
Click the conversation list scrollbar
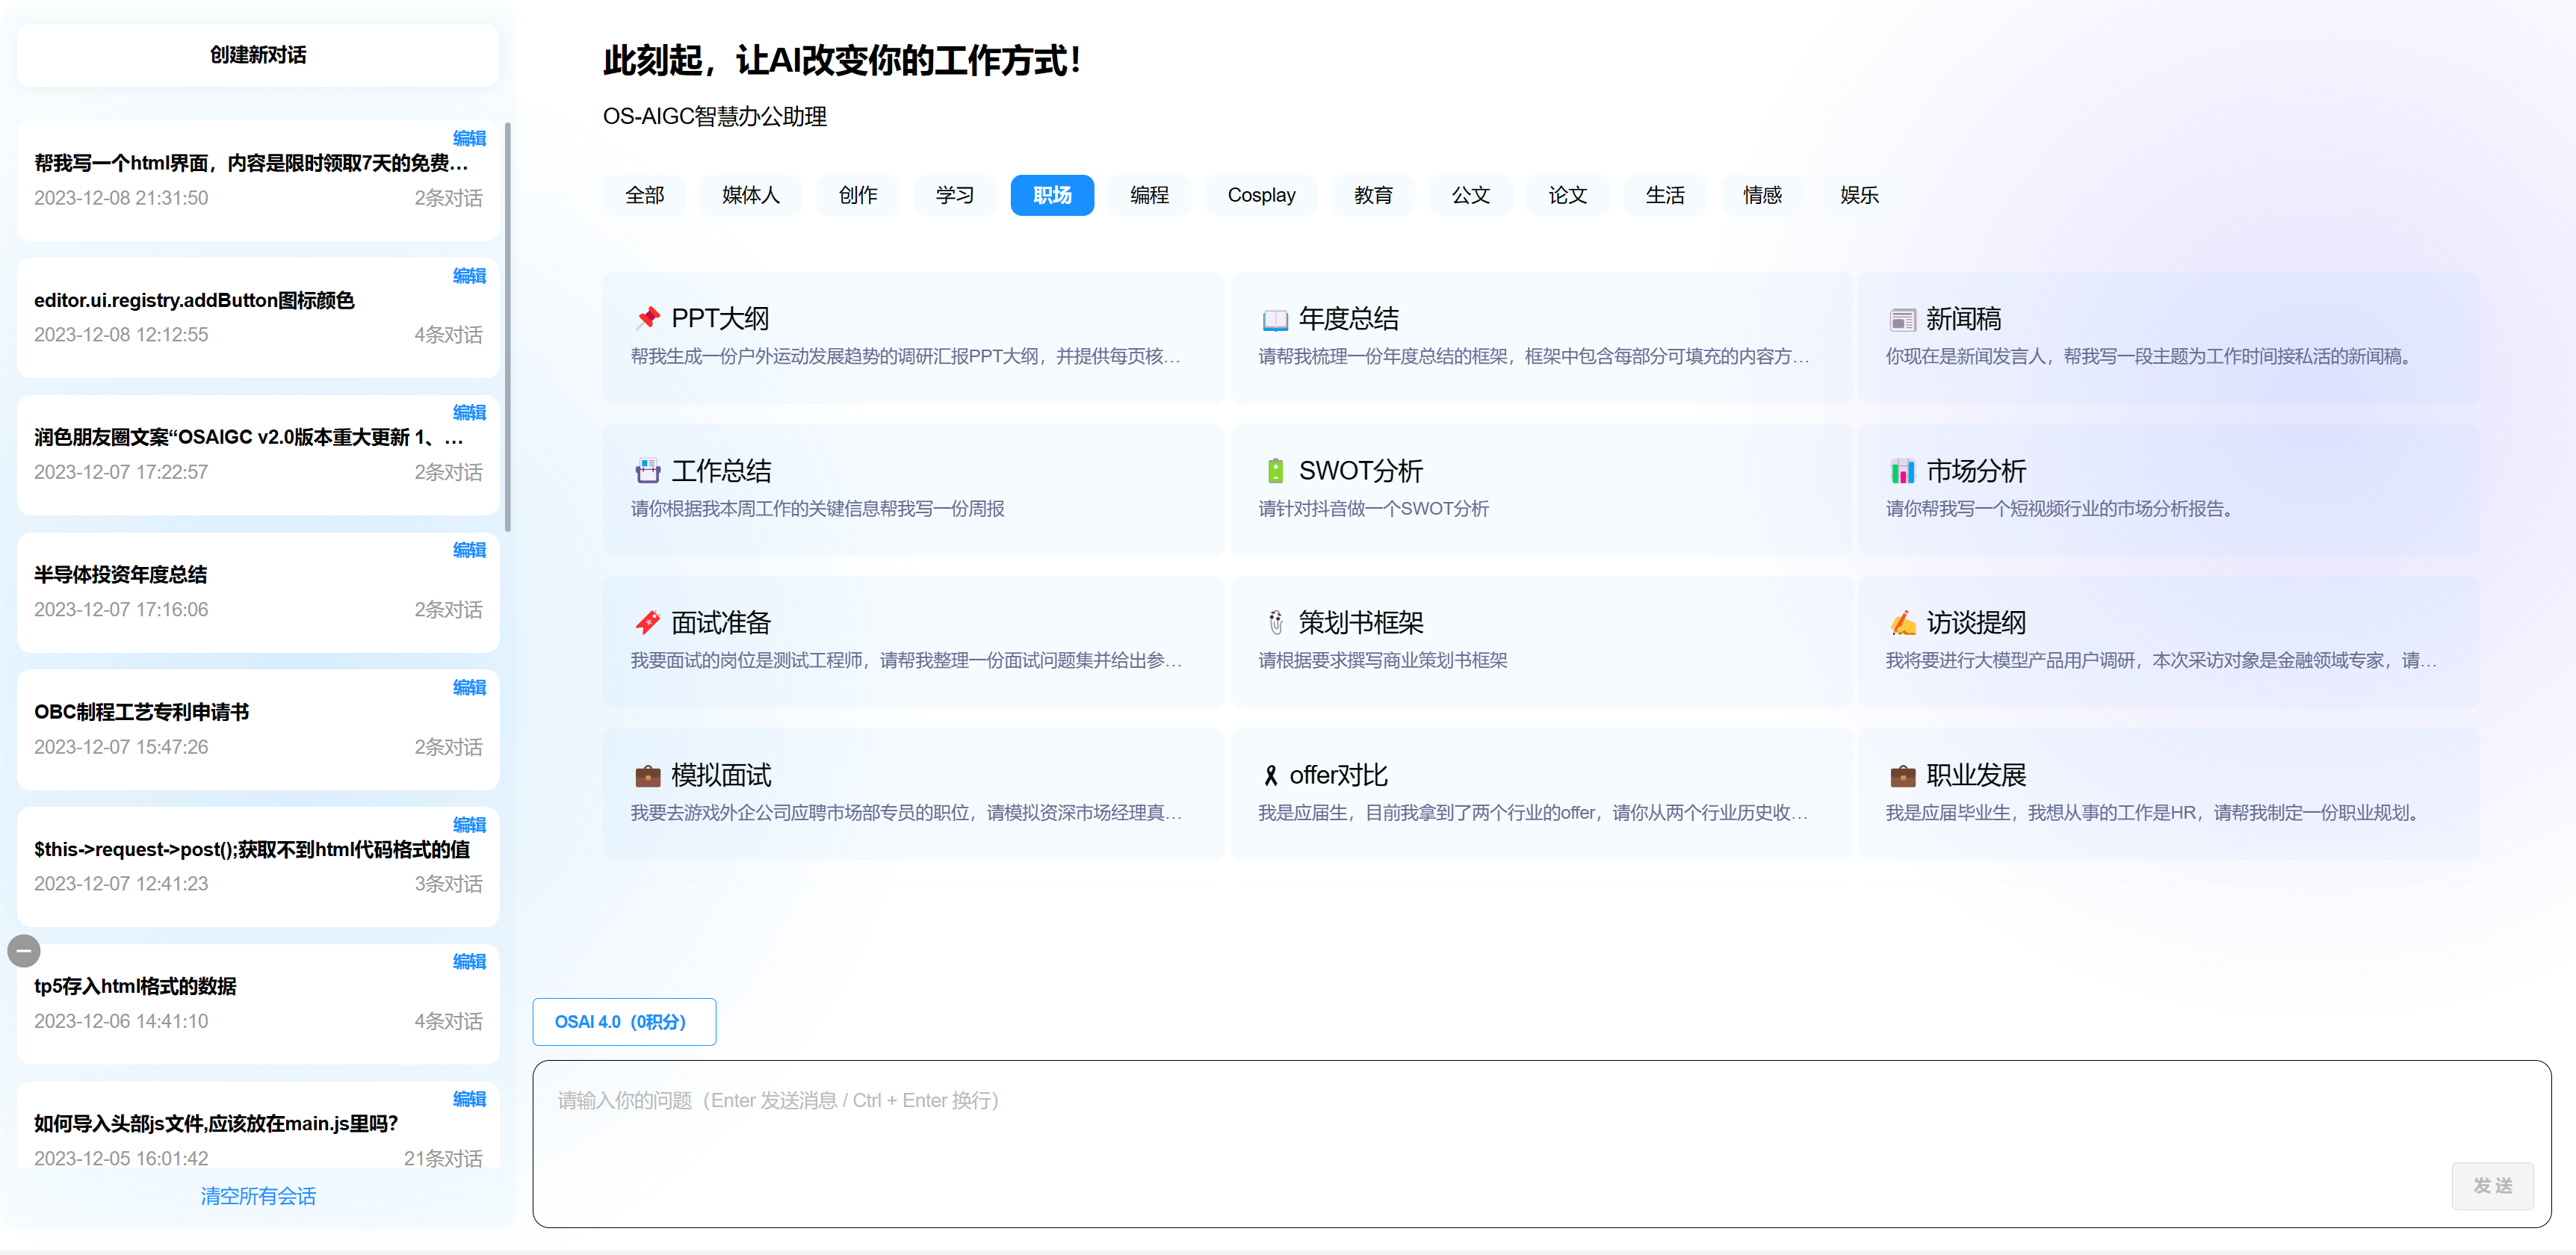point(508,326)
